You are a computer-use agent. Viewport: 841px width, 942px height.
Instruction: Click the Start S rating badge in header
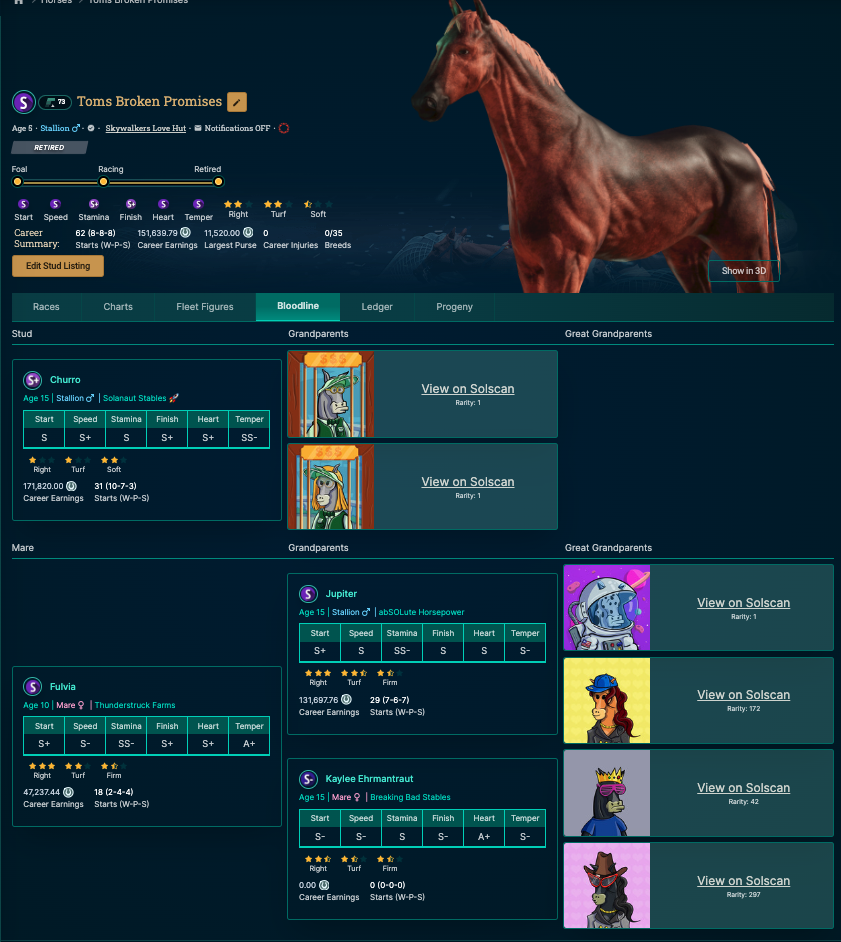coord(23,204)
